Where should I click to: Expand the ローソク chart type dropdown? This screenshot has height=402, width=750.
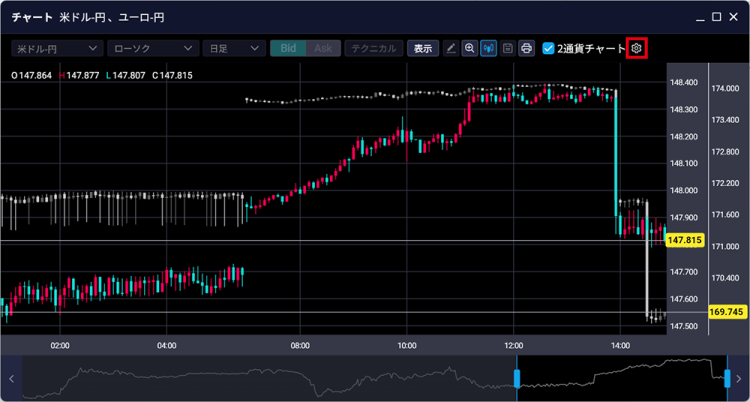(151, 48)
